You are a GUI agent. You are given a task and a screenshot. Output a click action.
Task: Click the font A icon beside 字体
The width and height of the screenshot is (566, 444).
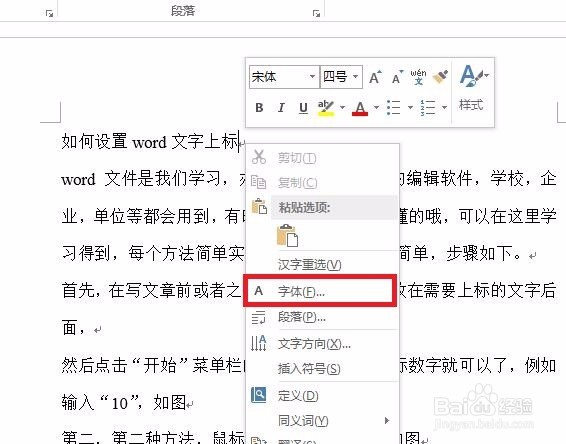click(258, 291)
